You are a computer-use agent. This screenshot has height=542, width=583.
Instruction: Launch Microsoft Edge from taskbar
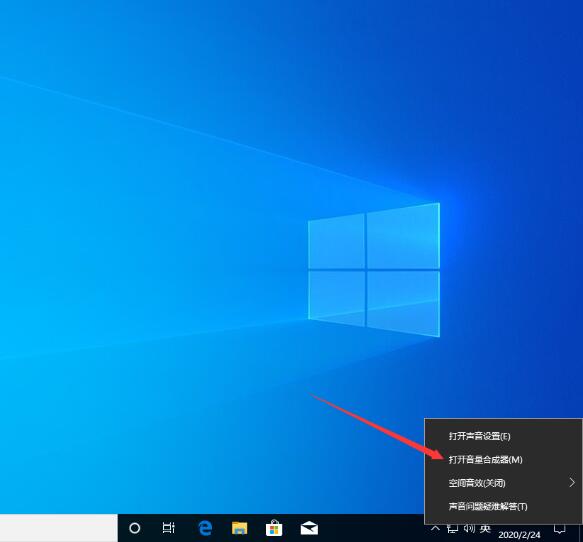205,528
